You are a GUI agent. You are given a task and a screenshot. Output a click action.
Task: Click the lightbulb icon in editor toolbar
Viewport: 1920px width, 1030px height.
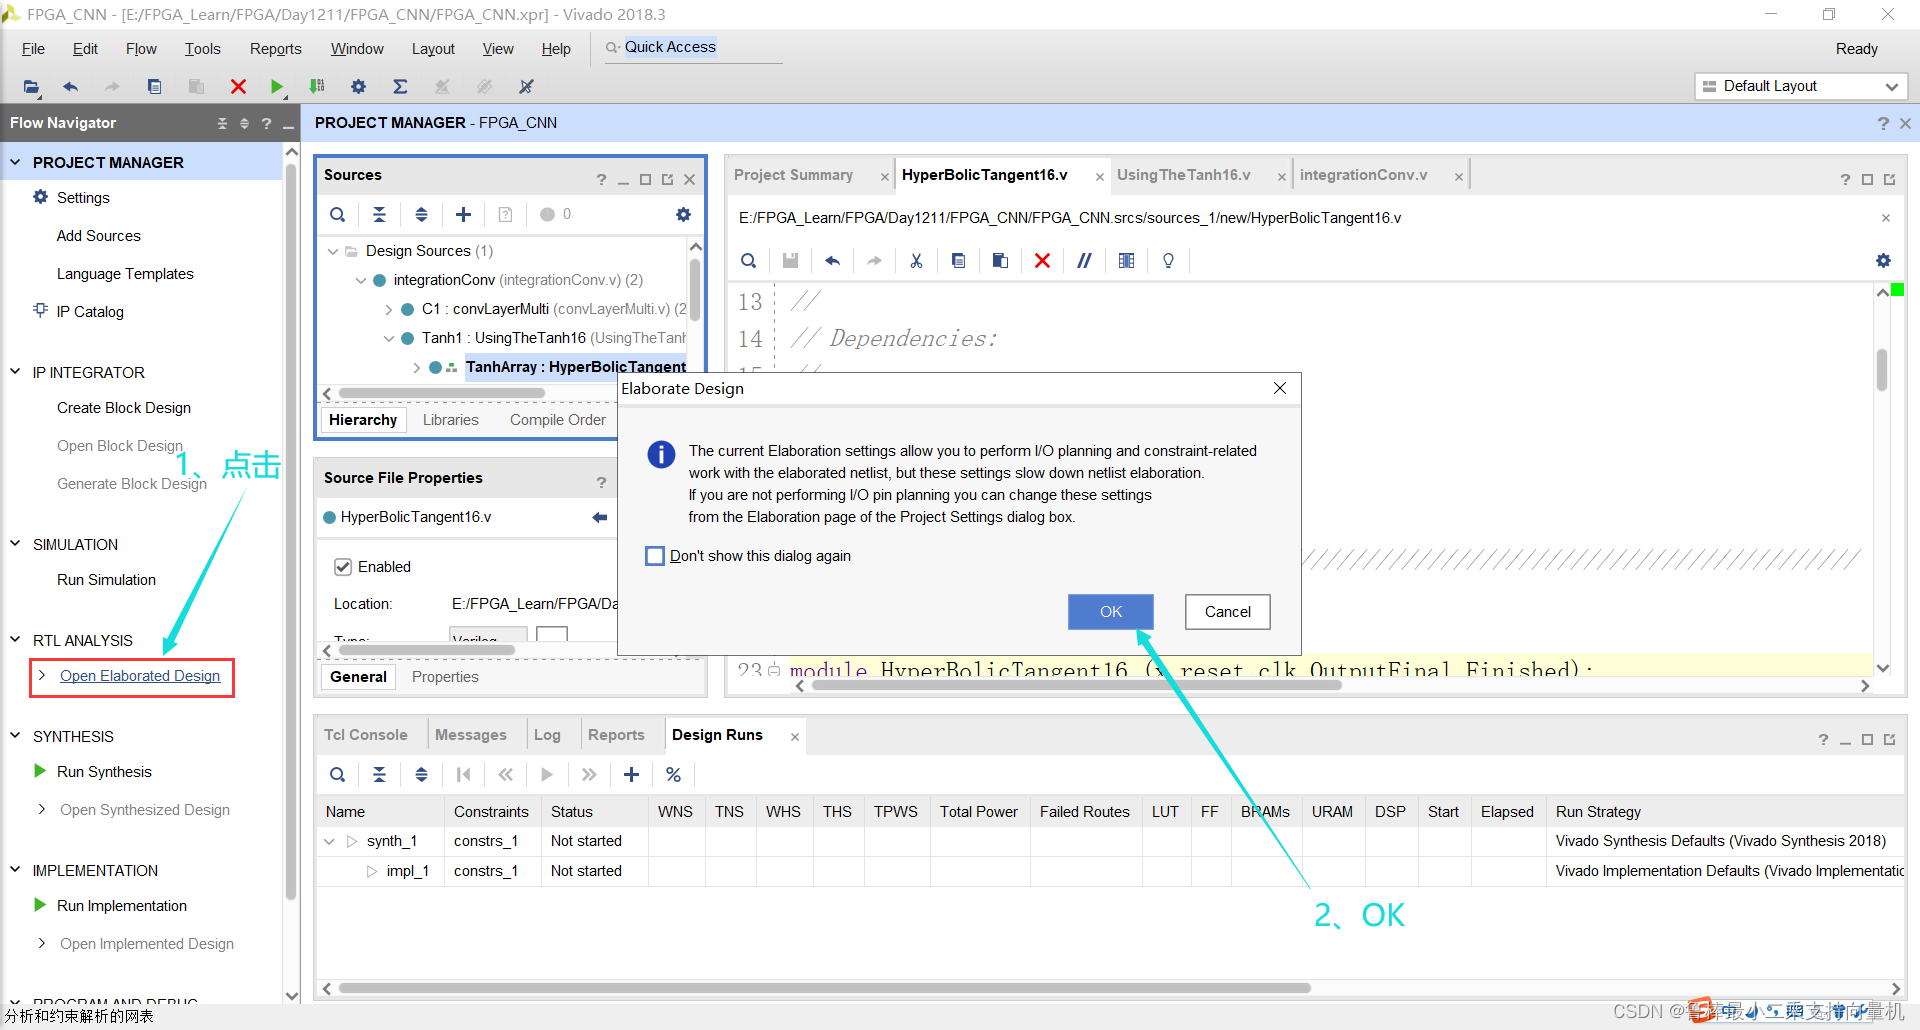click(1168, 261)
